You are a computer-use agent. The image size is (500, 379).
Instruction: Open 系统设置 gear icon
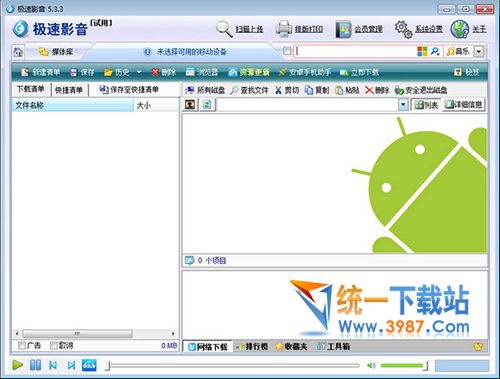coord(403,29)
